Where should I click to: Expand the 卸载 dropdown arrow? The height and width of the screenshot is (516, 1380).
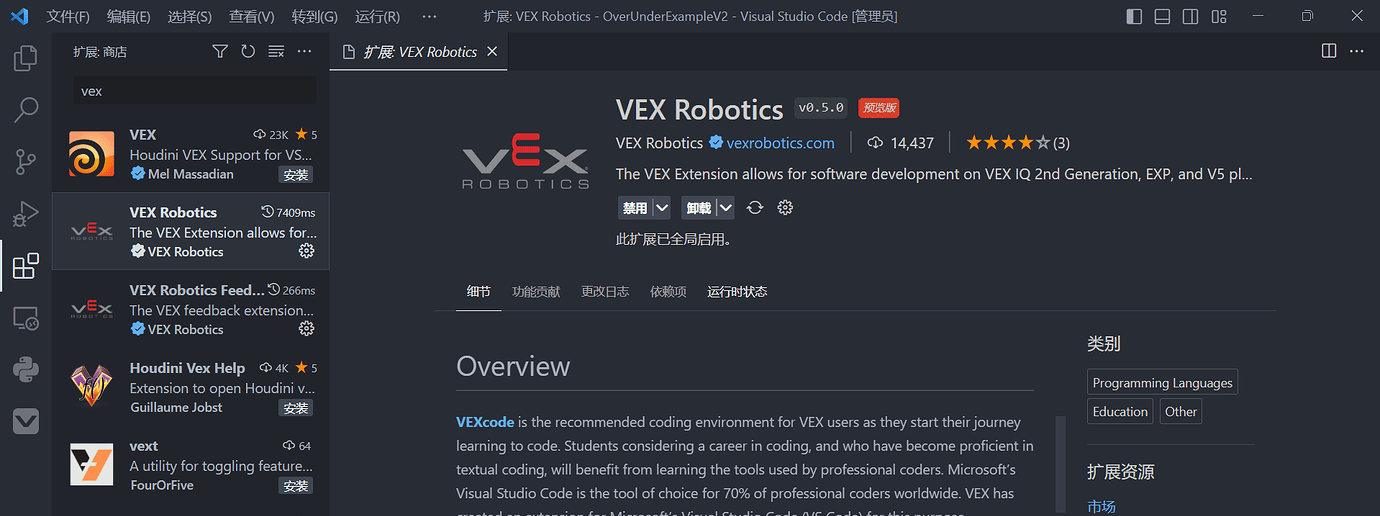[x=725, y=208]
